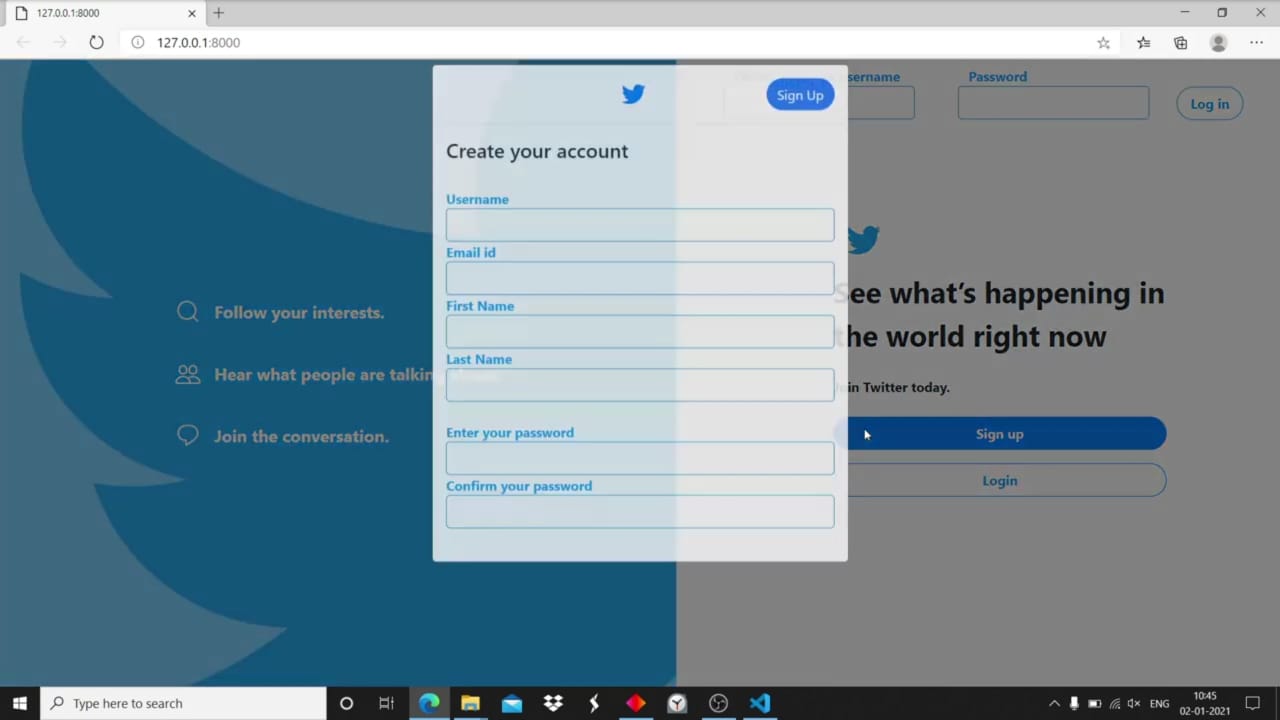This screenshot has width=1280, height=720.
Task: Open Dropbox from the taskbar
Action: (x=553, y=703)
